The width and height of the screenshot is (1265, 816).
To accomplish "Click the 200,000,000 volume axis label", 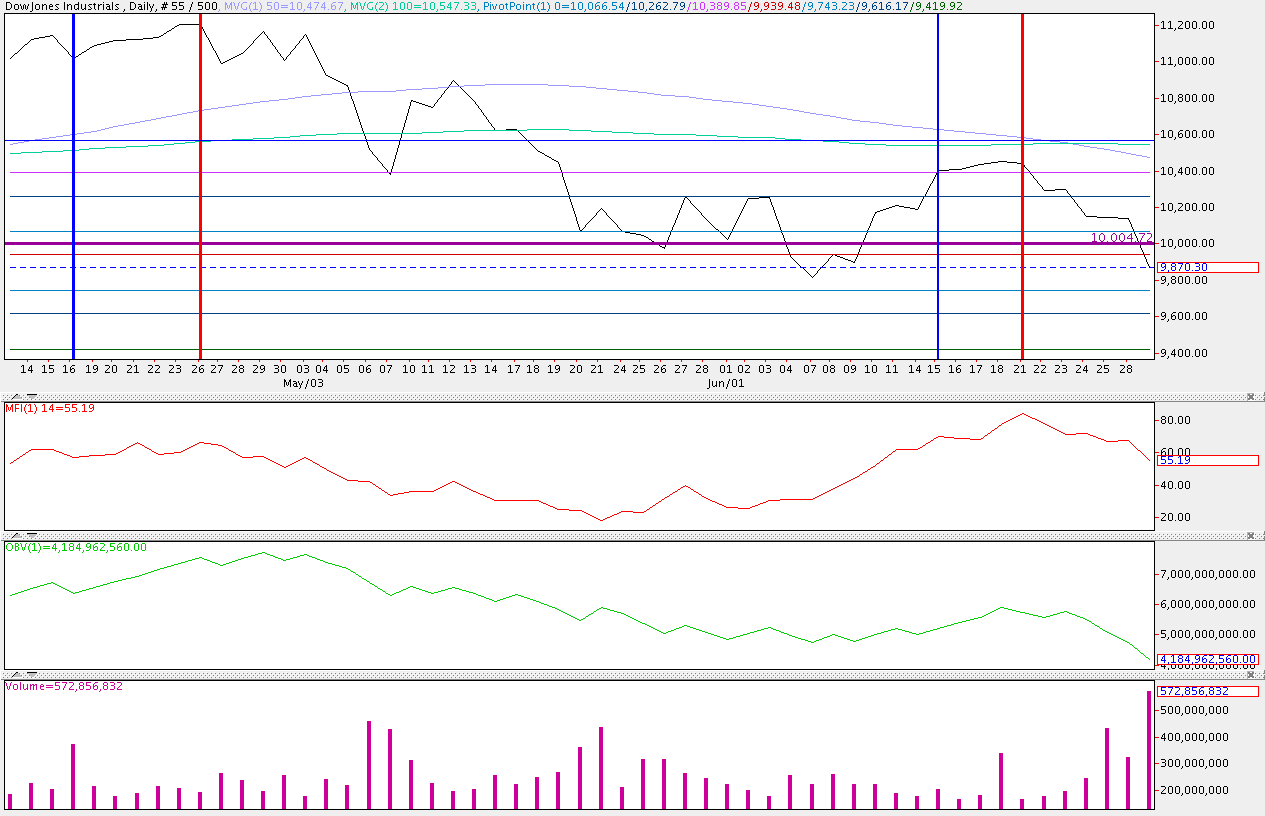I will pyautogui.click(x=1192, y=790).
